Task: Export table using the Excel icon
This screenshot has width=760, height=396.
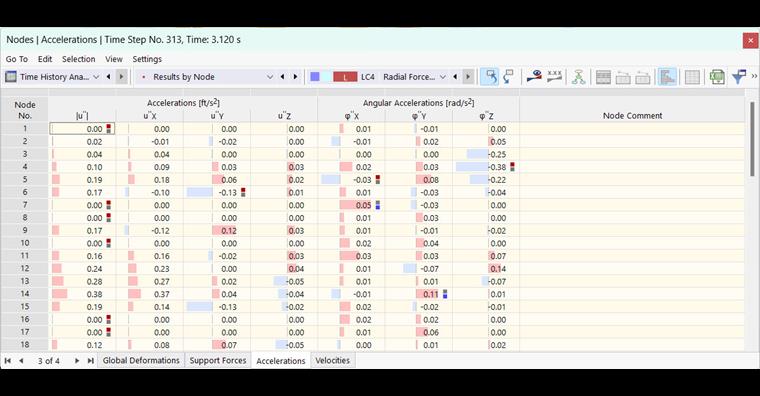Action: click(717, 77)
